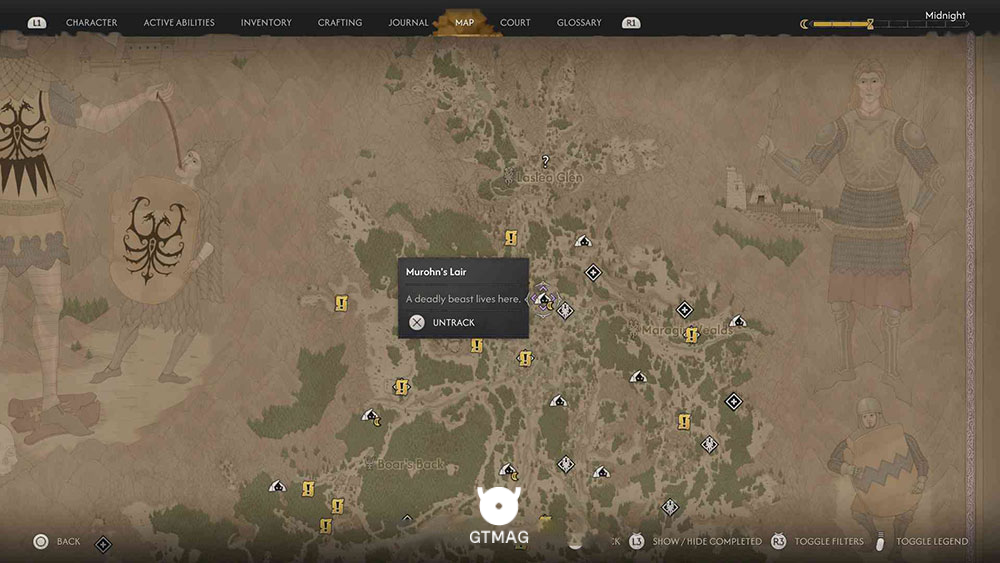Select the quest marker south of Lastea Glen

[x=511, y=238]
